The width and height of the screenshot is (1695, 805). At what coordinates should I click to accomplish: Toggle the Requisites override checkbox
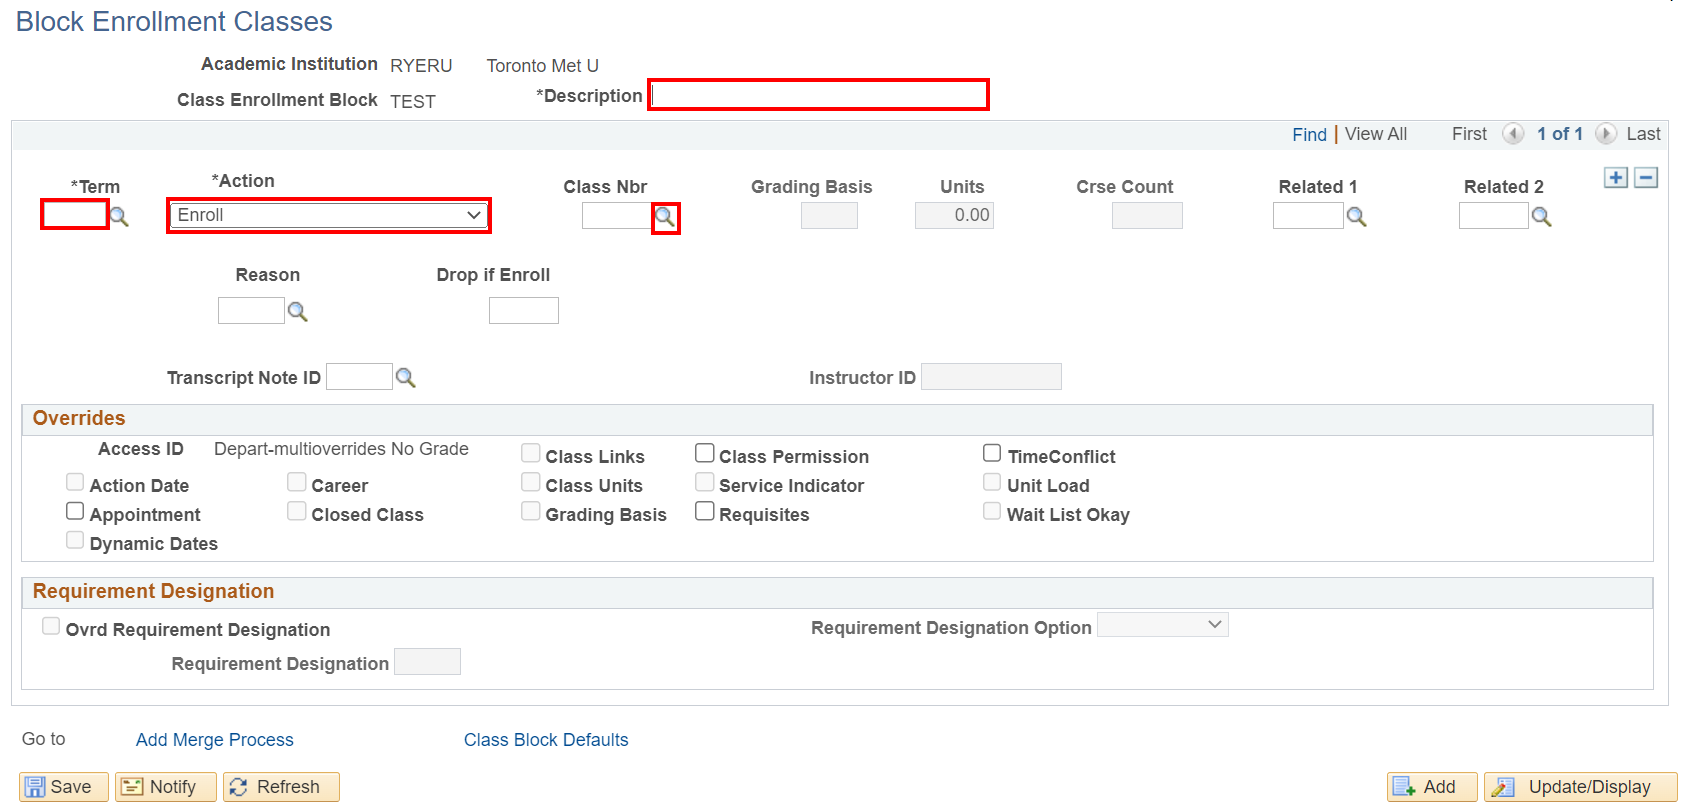pyautogui.click(x=705, y=512)
